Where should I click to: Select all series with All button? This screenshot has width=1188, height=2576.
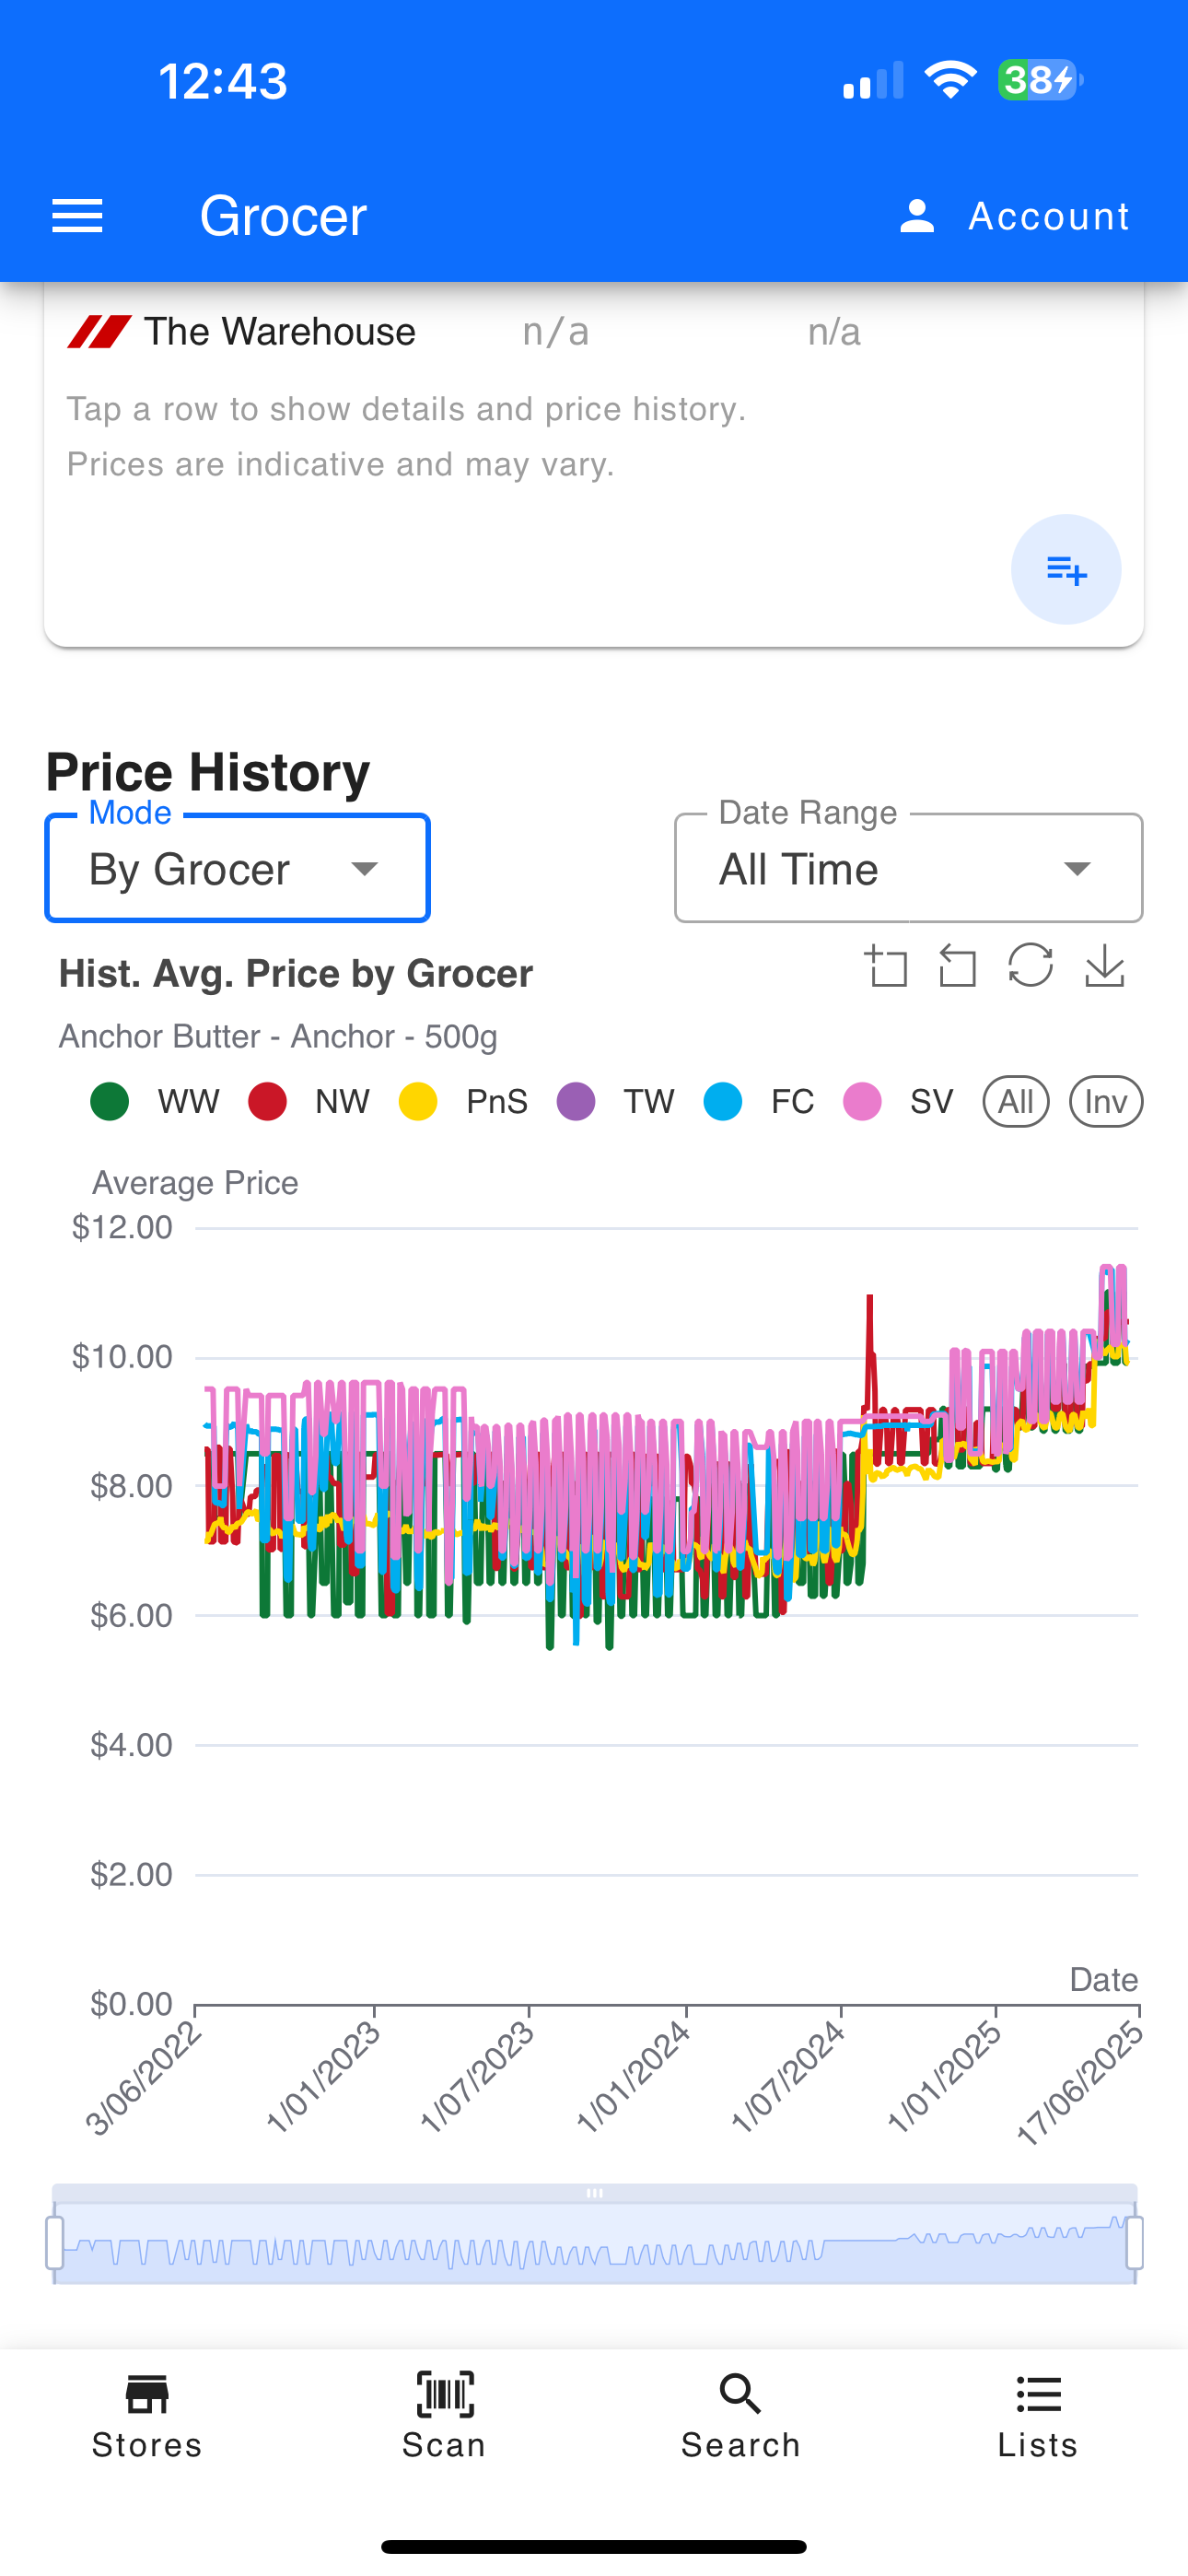[1016, 1102]
